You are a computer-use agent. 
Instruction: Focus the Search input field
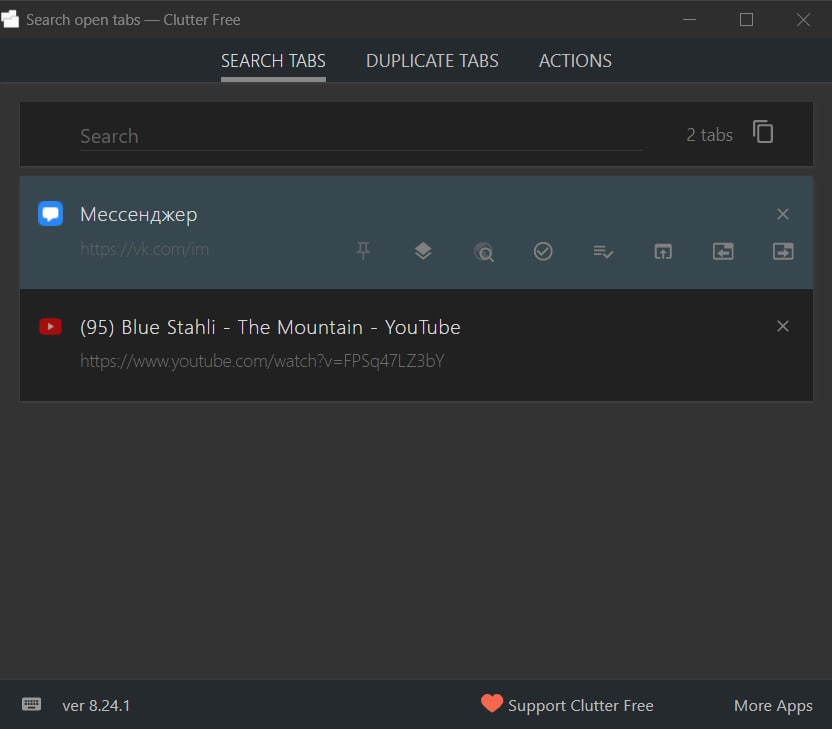361,136
